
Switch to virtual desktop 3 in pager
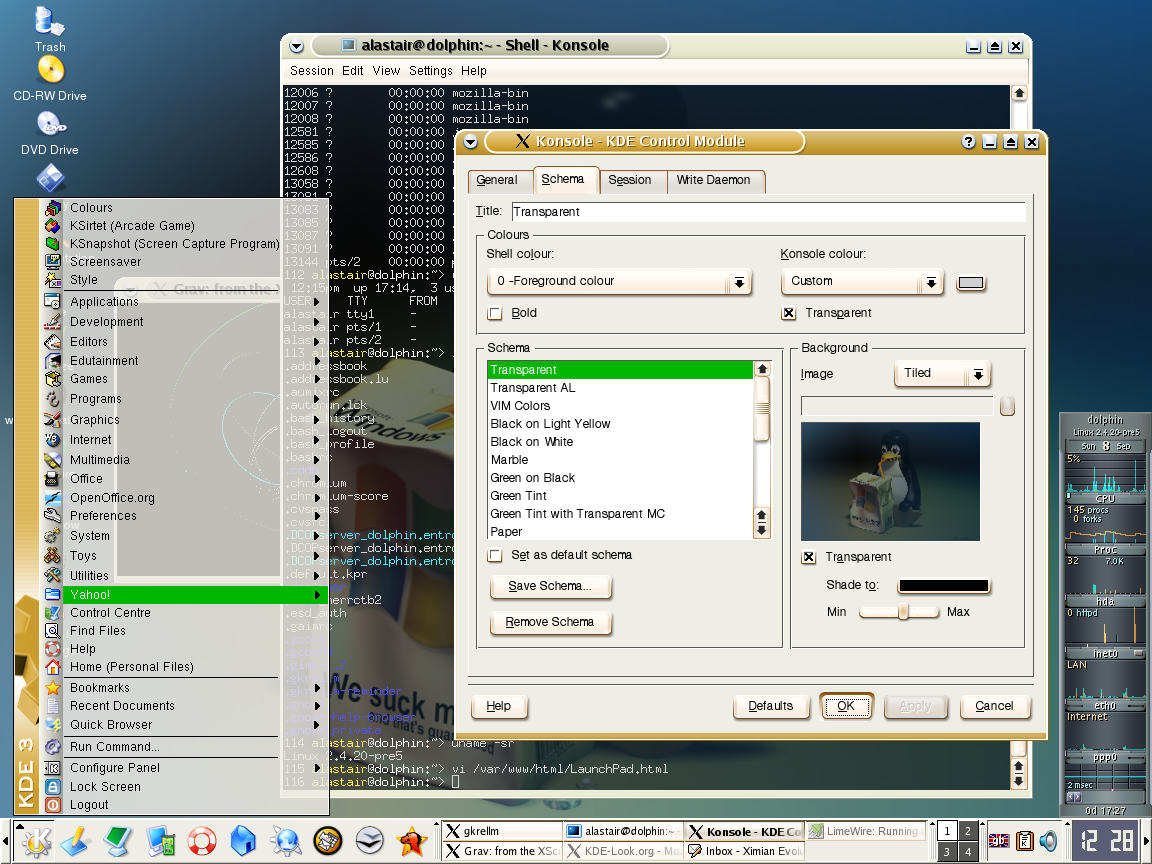(947, 852)
